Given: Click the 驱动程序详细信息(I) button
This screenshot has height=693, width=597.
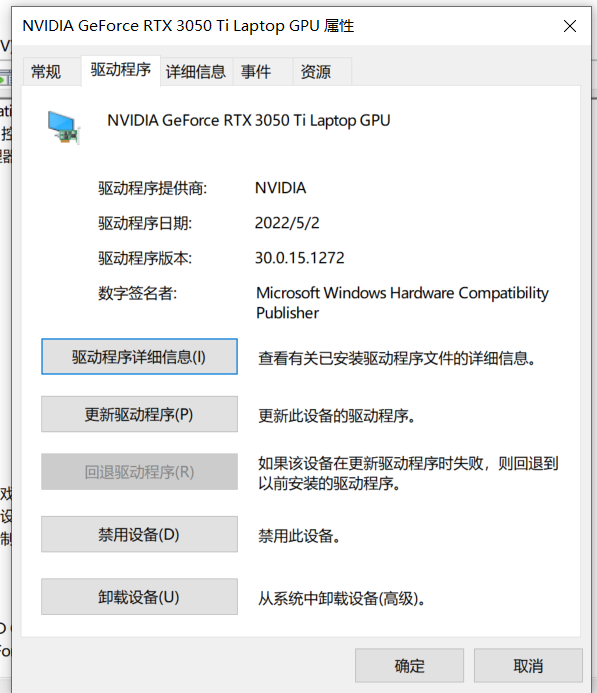Looking at the screenshot, I should pos(139,357).
